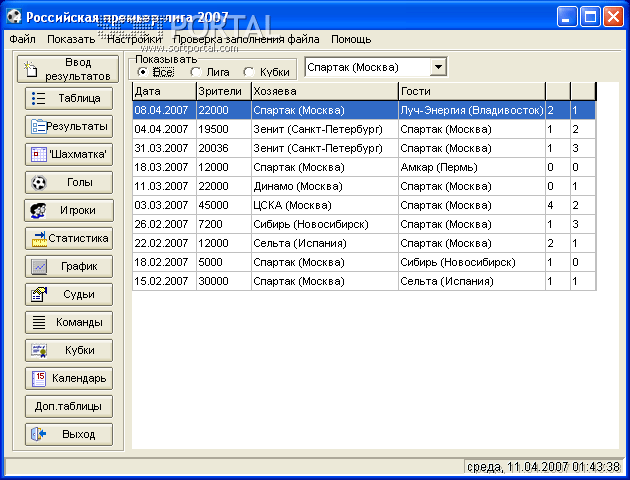Select the 31.03.2007 date cell

[164, 148]
